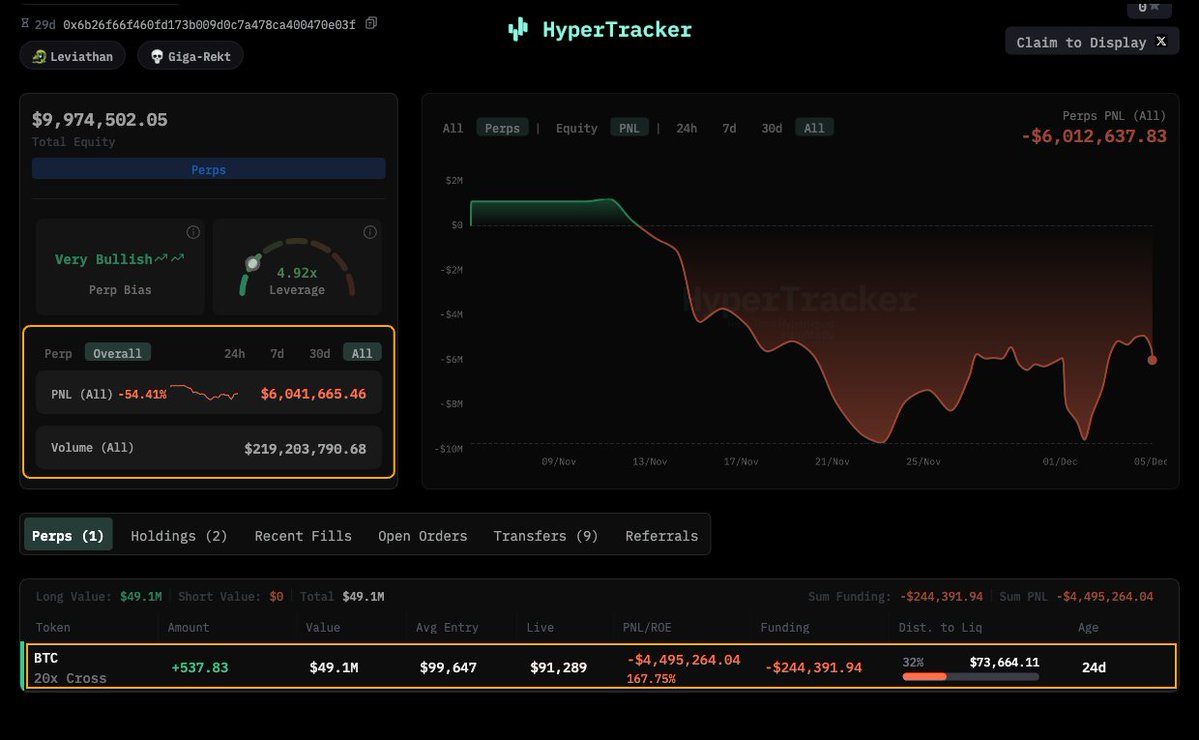Screen dimensions: 1199x740
Task: Open the Recent Fills tab
Action: [x=303, y=536]
